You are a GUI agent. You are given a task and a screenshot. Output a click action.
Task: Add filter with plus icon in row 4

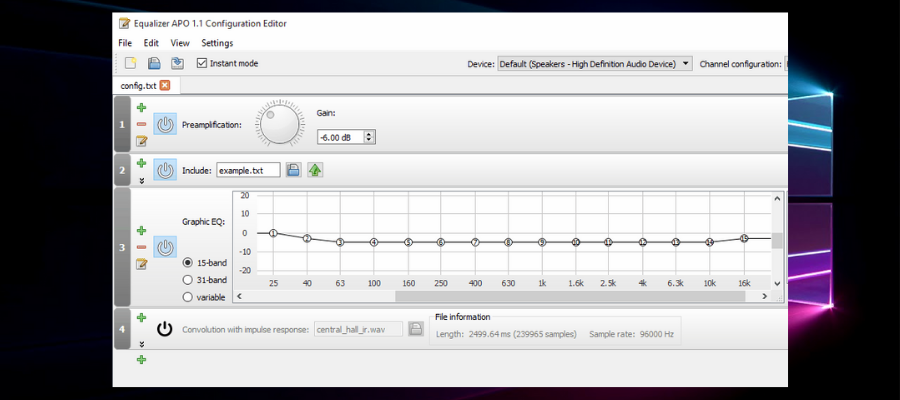[141, 317]
